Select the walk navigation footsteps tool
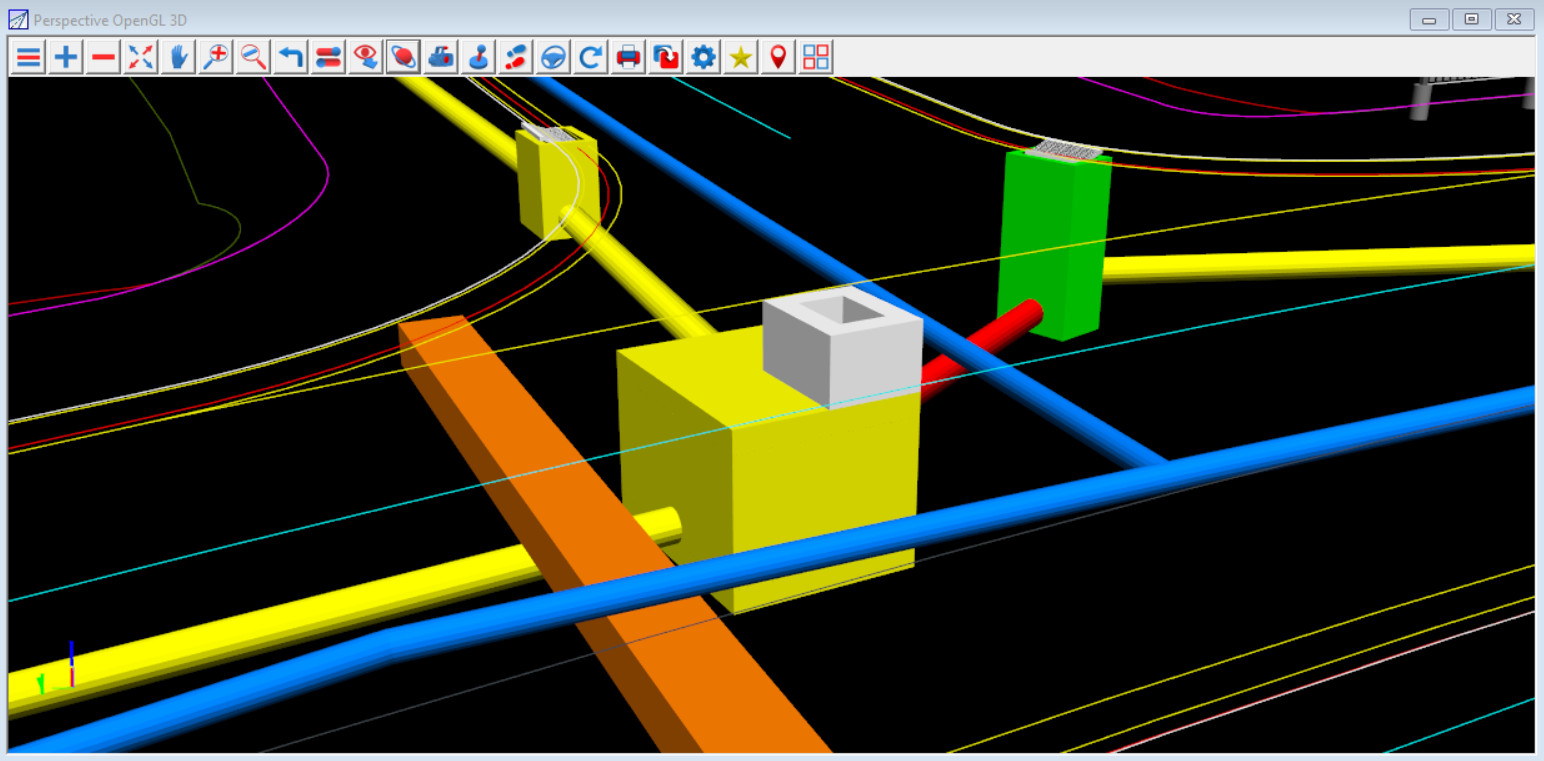The height and width of the screenshot is (761, 1544). [515, 57]
